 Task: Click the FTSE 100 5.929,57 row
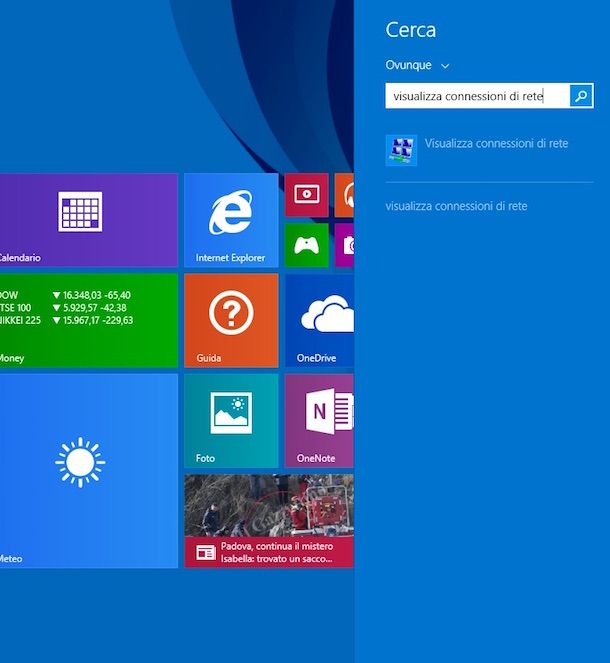(63, 308)
